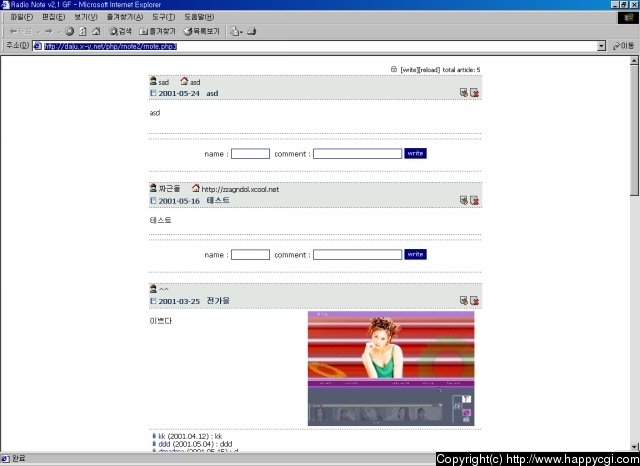Open the Mail toolbar icon
The height and width of the screenshot is (466, 640).
click(236, 31)
